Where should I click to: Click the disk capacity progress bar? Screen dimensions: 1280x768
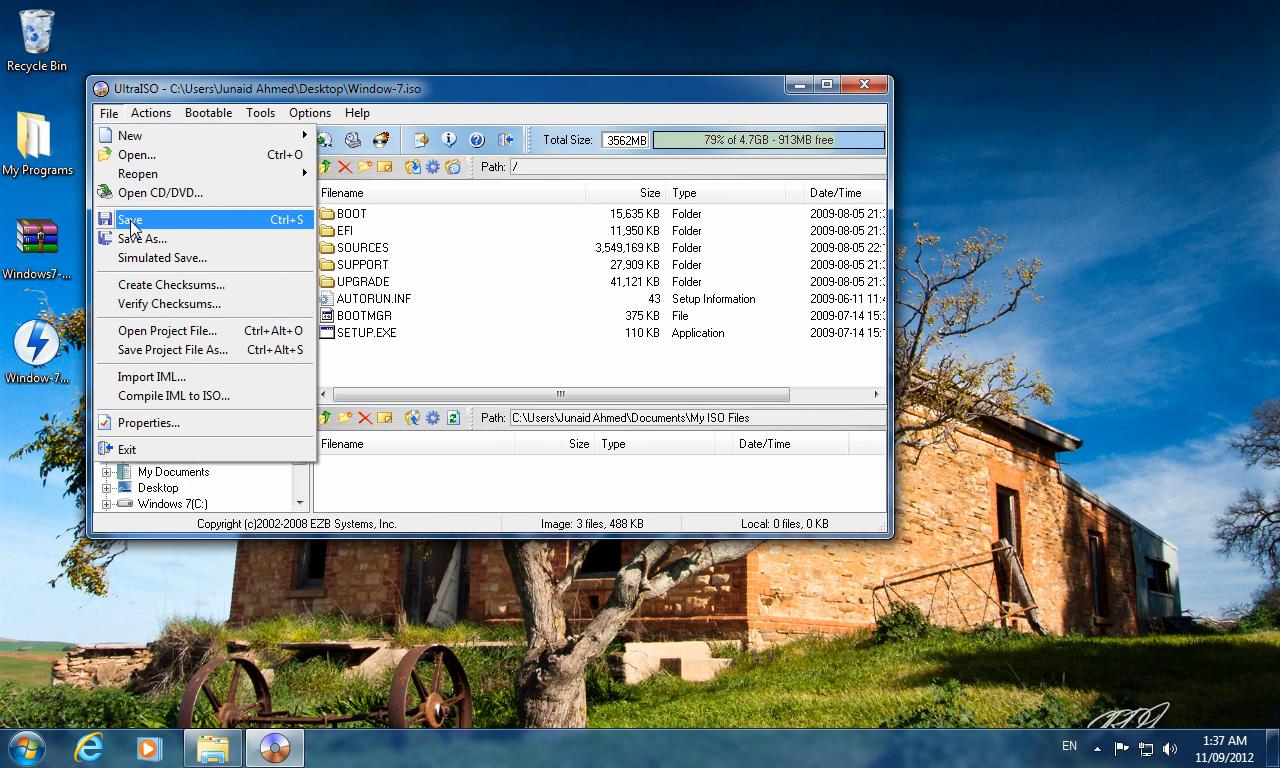click(x=767, y=140)
